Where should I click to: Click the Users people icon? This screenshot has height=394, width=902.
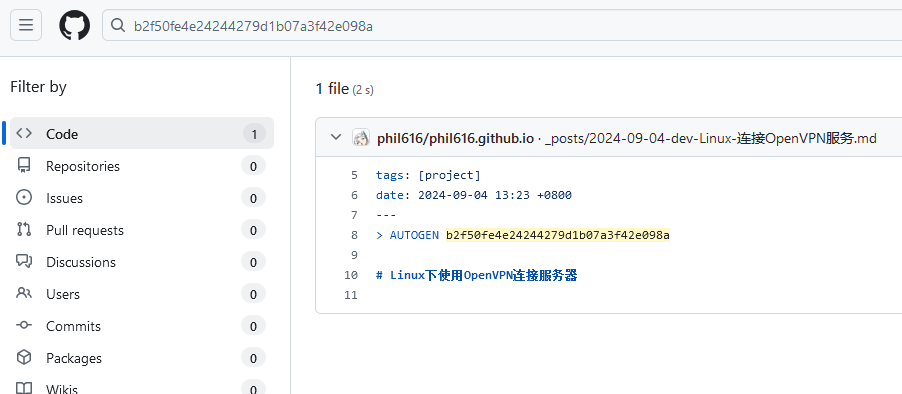click(24, 293)
